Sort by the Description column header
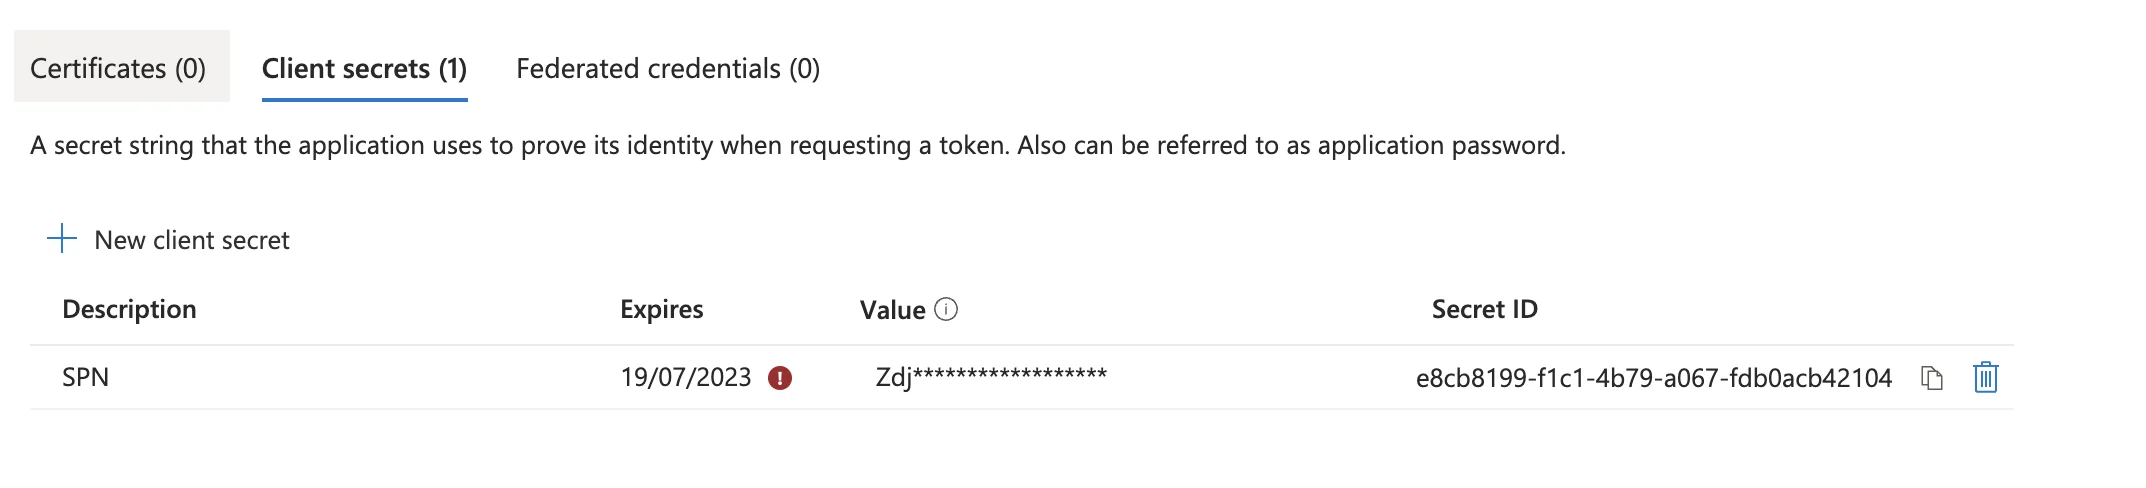The image size is (2146, 488). [x=129, y=309]
